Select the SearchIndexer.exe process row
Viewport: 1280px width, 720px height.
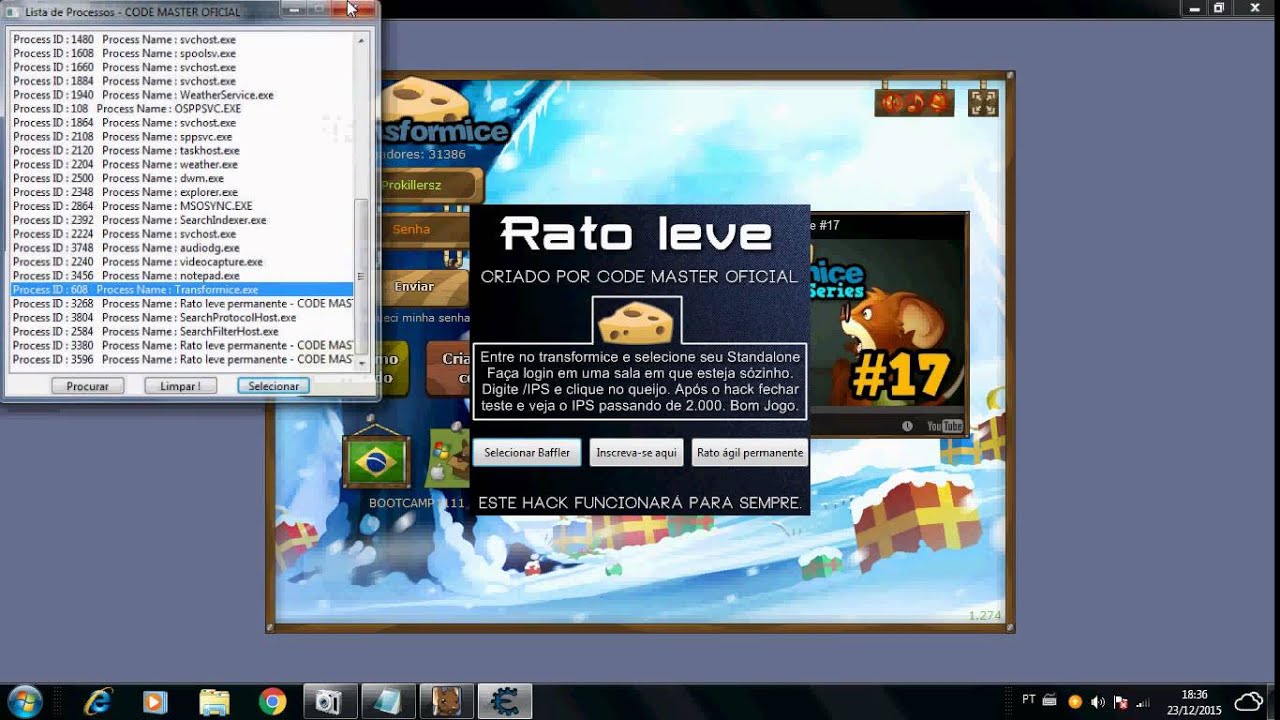(x=182, y=220)
